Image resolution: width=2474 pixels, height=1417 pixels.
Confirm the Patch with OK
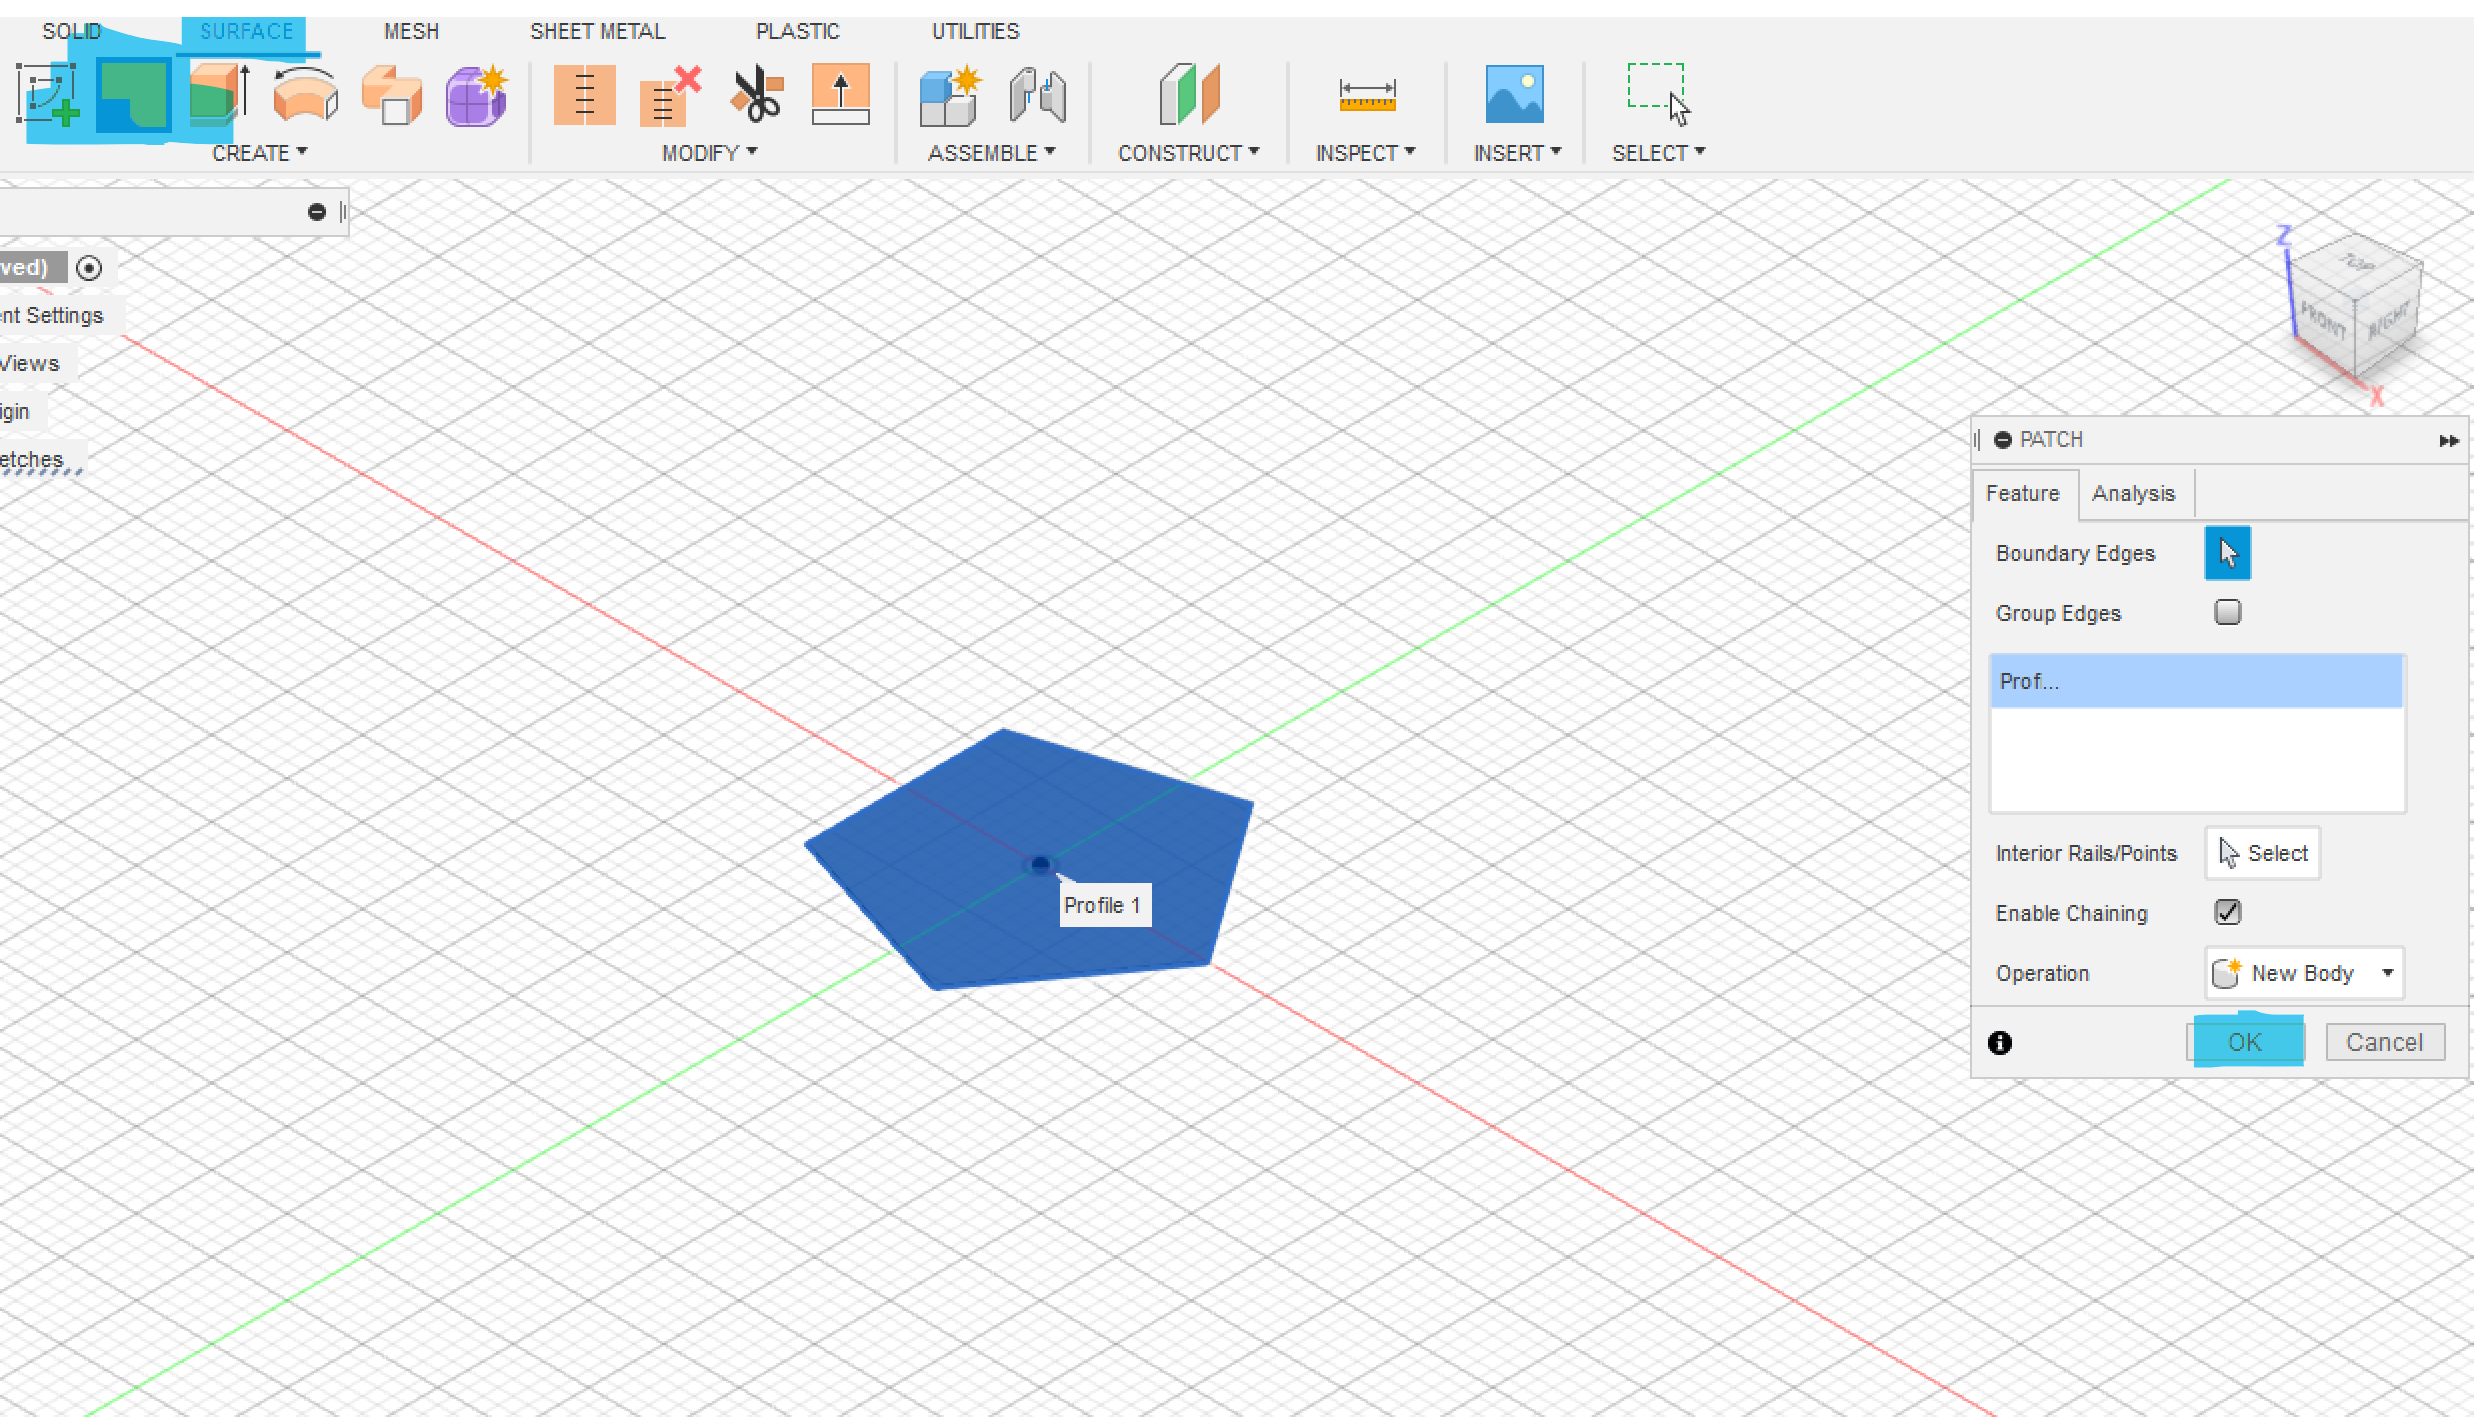pyautogui.click(x=2245, y=1042)
